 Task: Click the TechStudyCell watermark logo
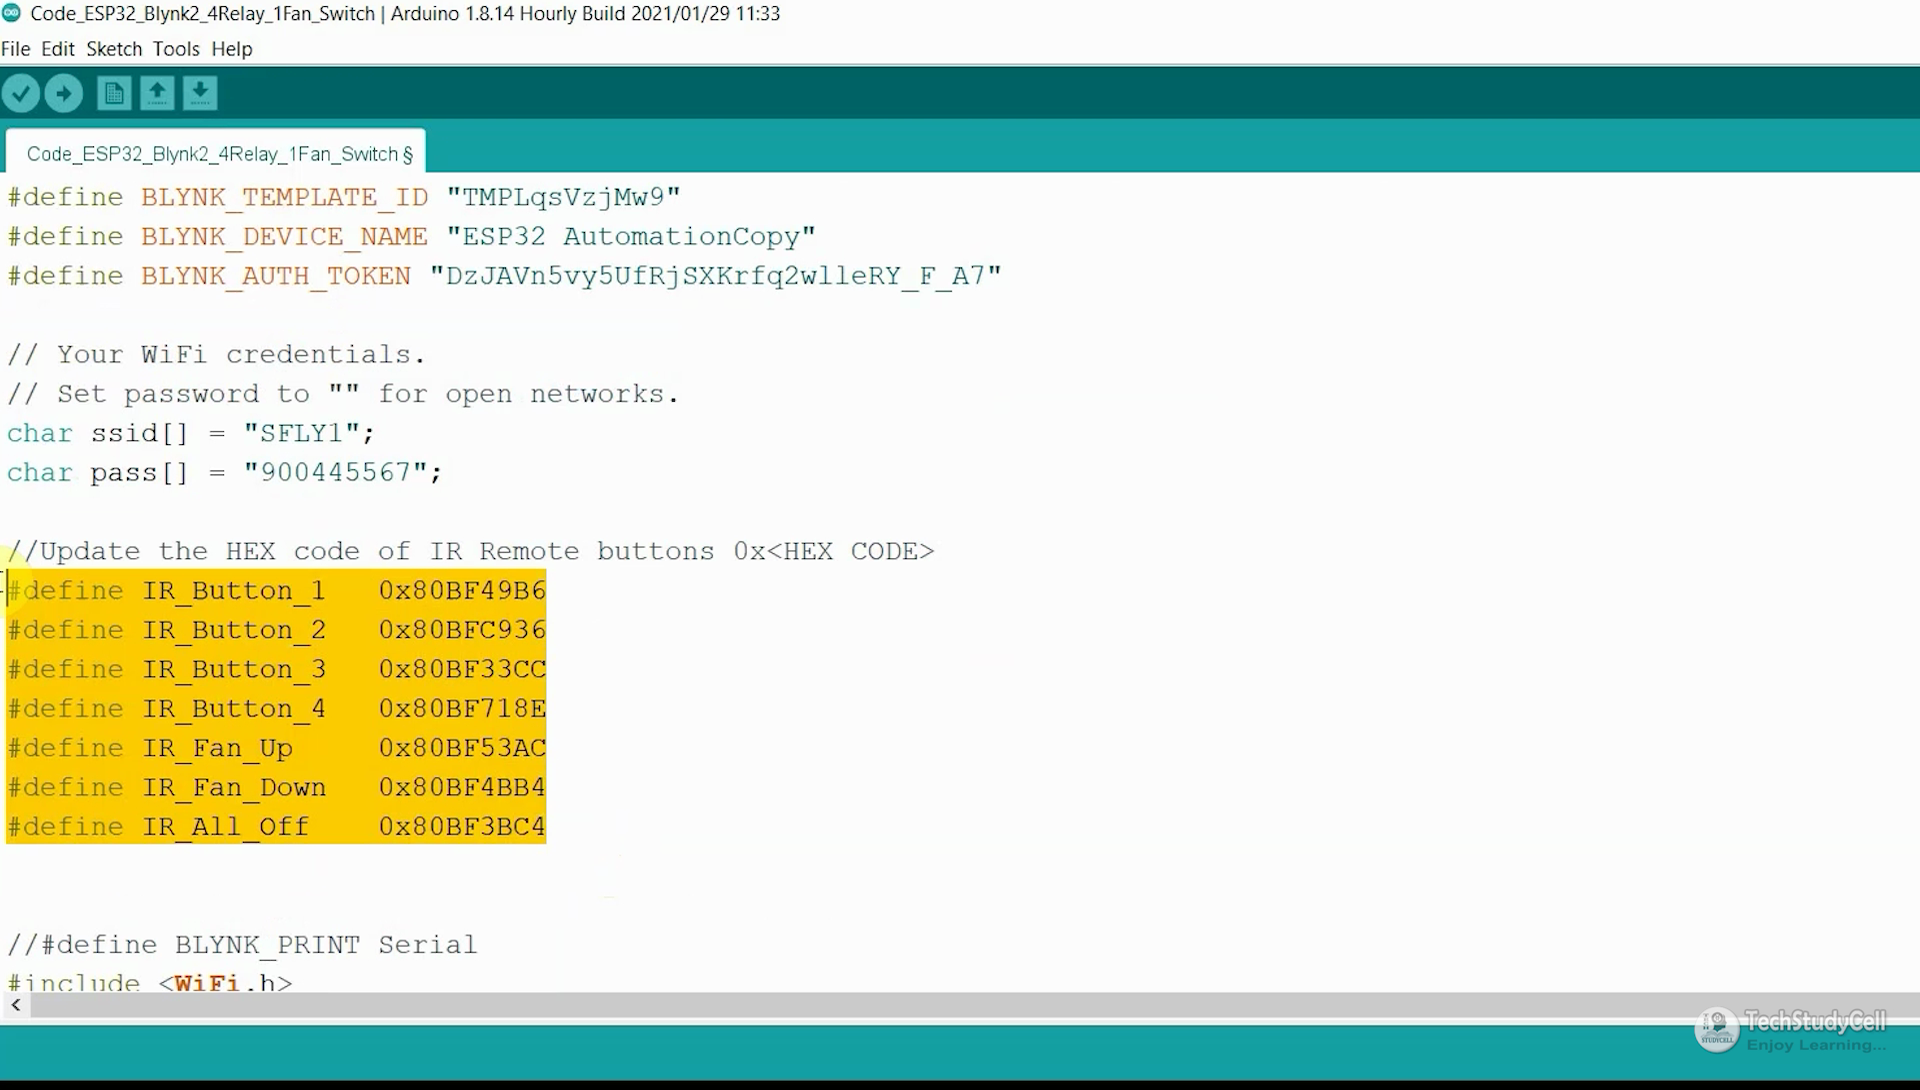1717,1028
